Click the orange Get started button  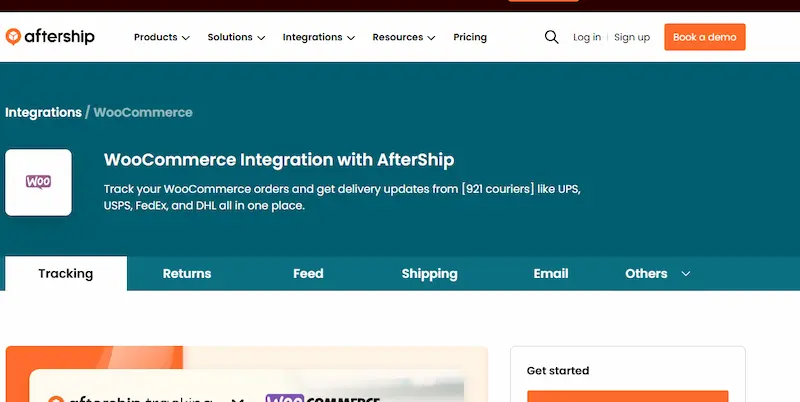click(627, 396)
